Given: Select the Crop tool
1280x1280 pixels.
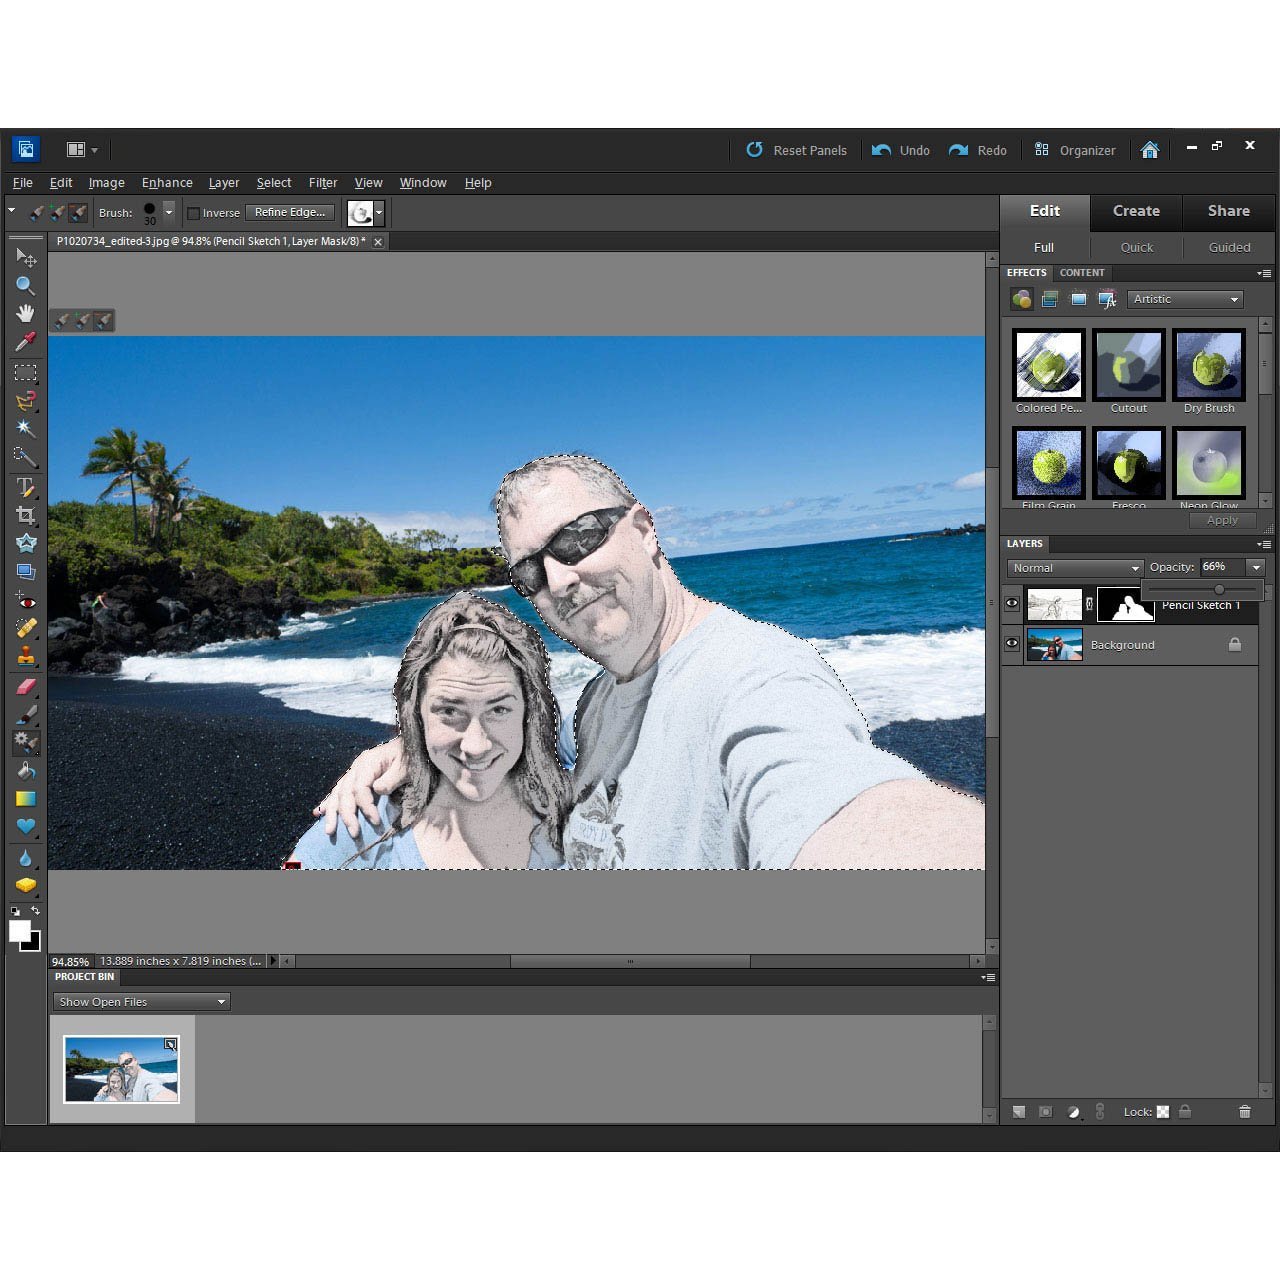Looking at the screenshot, I should [x=26, y=515].
